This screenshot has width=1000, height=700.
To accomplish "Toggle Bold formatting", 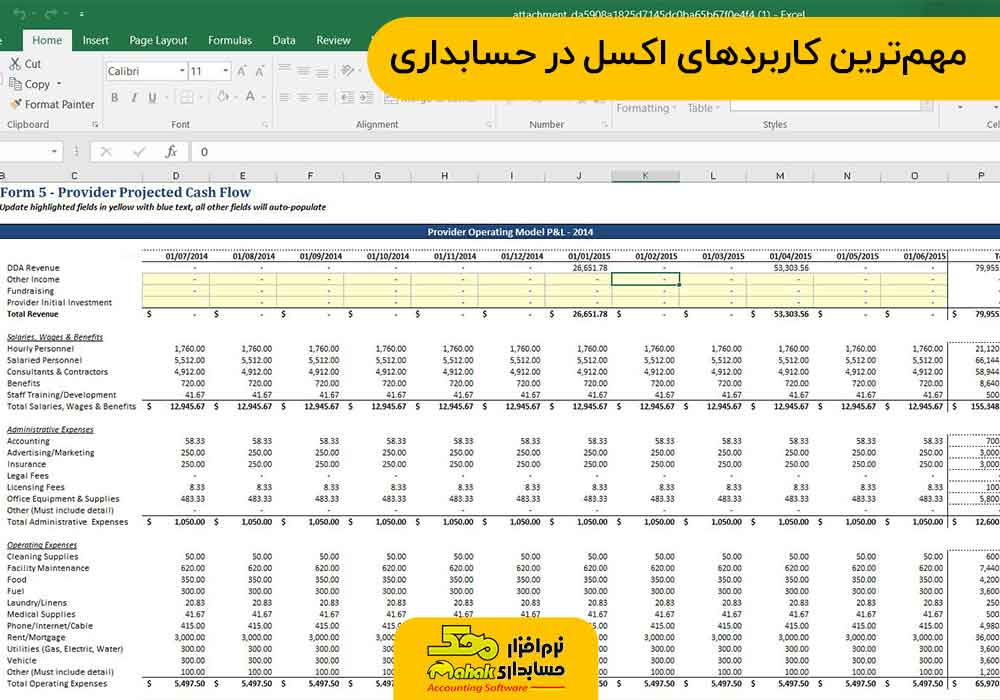I will pyautogui.click(x=115, y=98).
